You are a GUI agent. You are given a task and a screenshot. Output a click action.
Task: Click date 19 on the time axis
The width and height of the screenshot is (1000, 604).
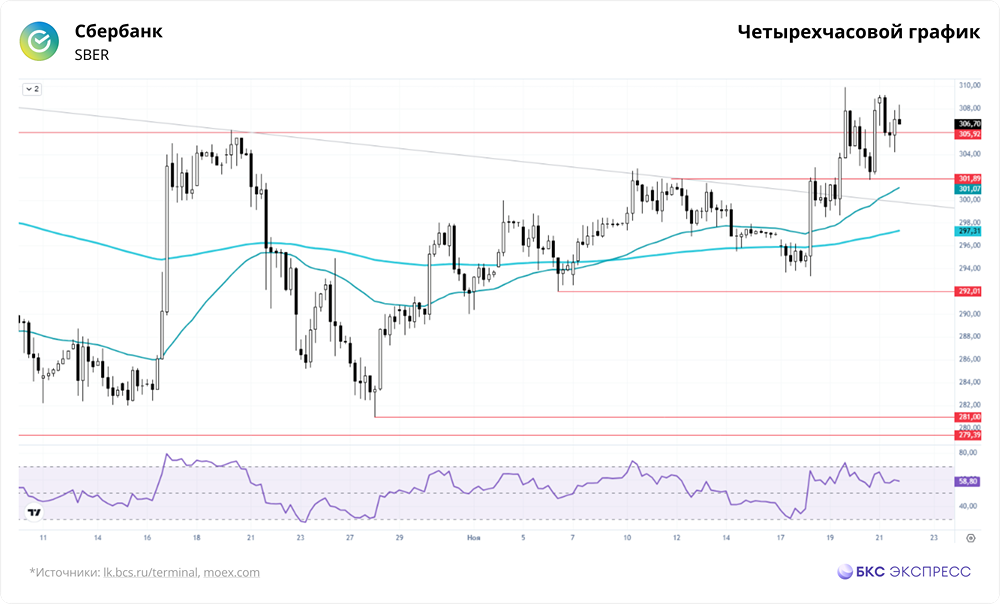tap(830, 538)
